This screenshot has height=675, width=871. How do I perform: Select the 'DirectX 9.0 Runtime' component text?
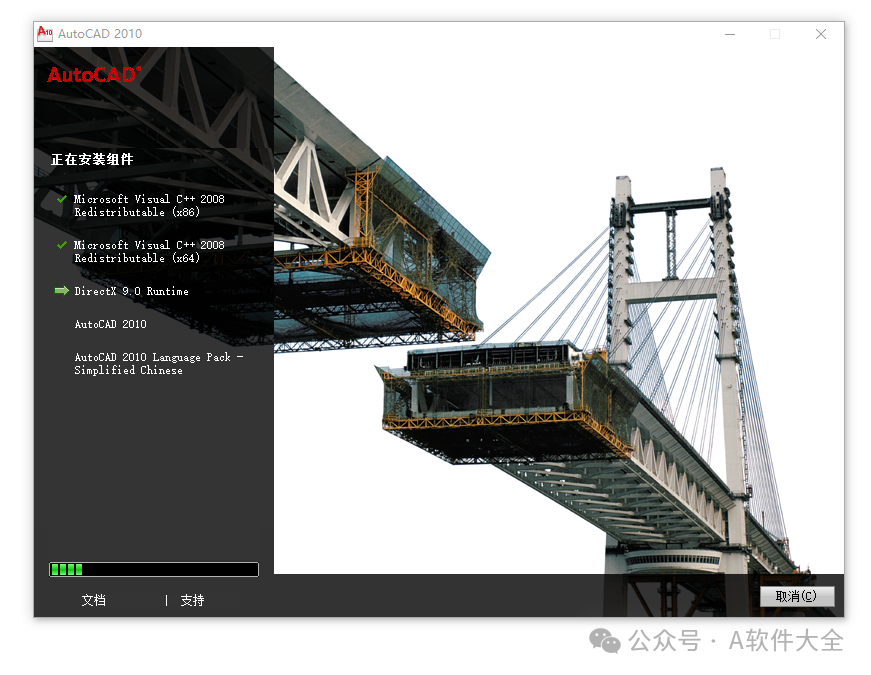132,291
